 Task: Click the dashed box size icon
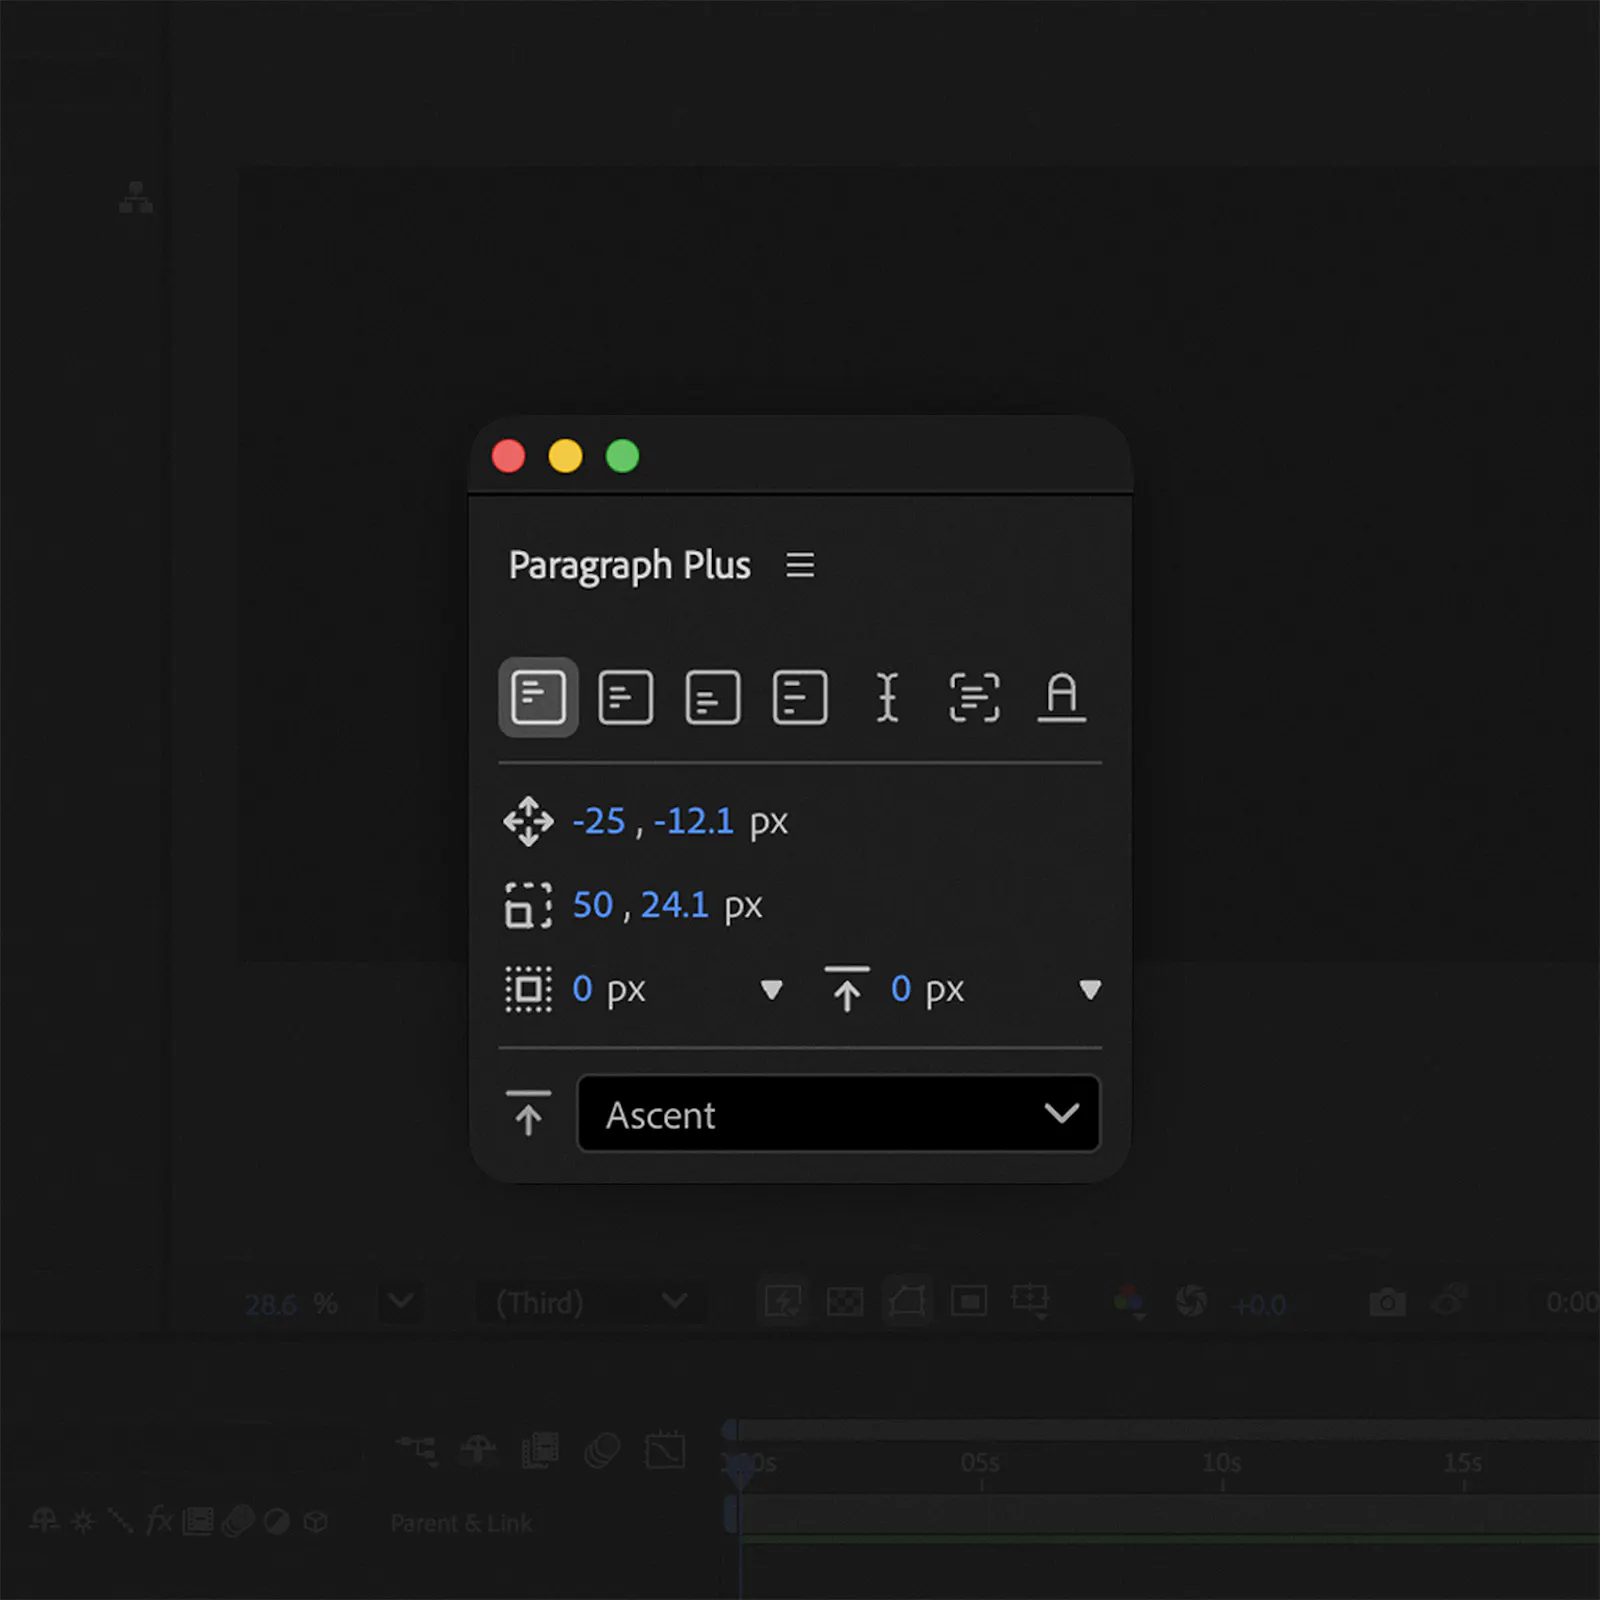[528, 905]
